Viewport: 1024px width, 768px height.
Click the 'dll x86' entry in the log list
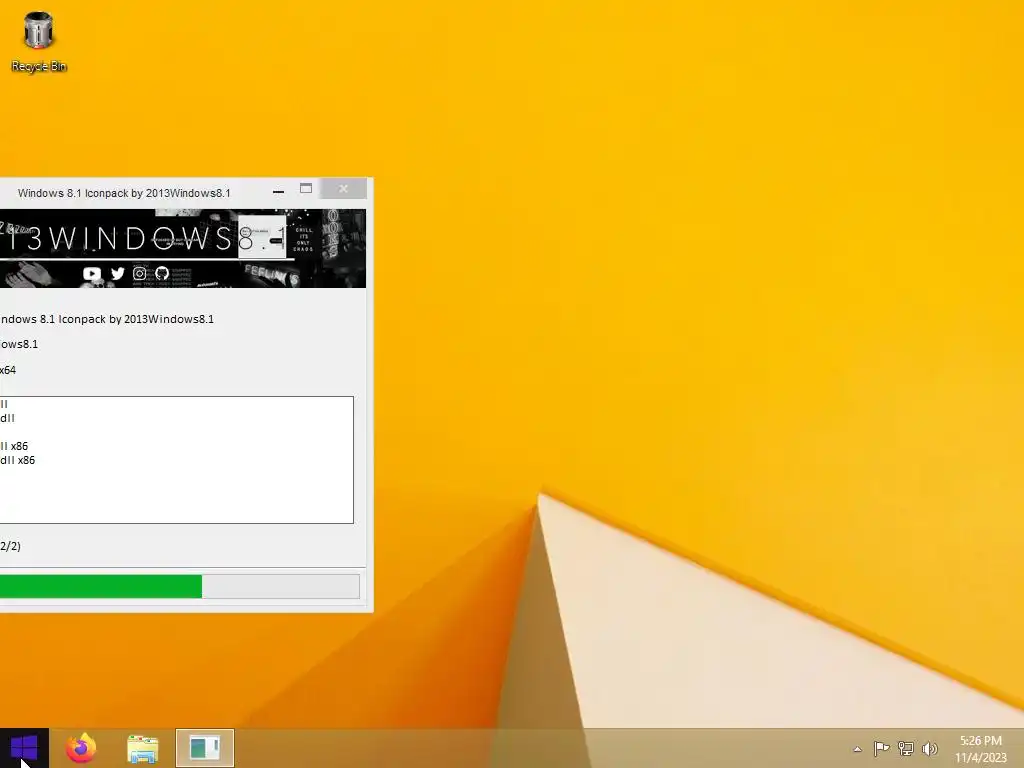coord(18,460)
